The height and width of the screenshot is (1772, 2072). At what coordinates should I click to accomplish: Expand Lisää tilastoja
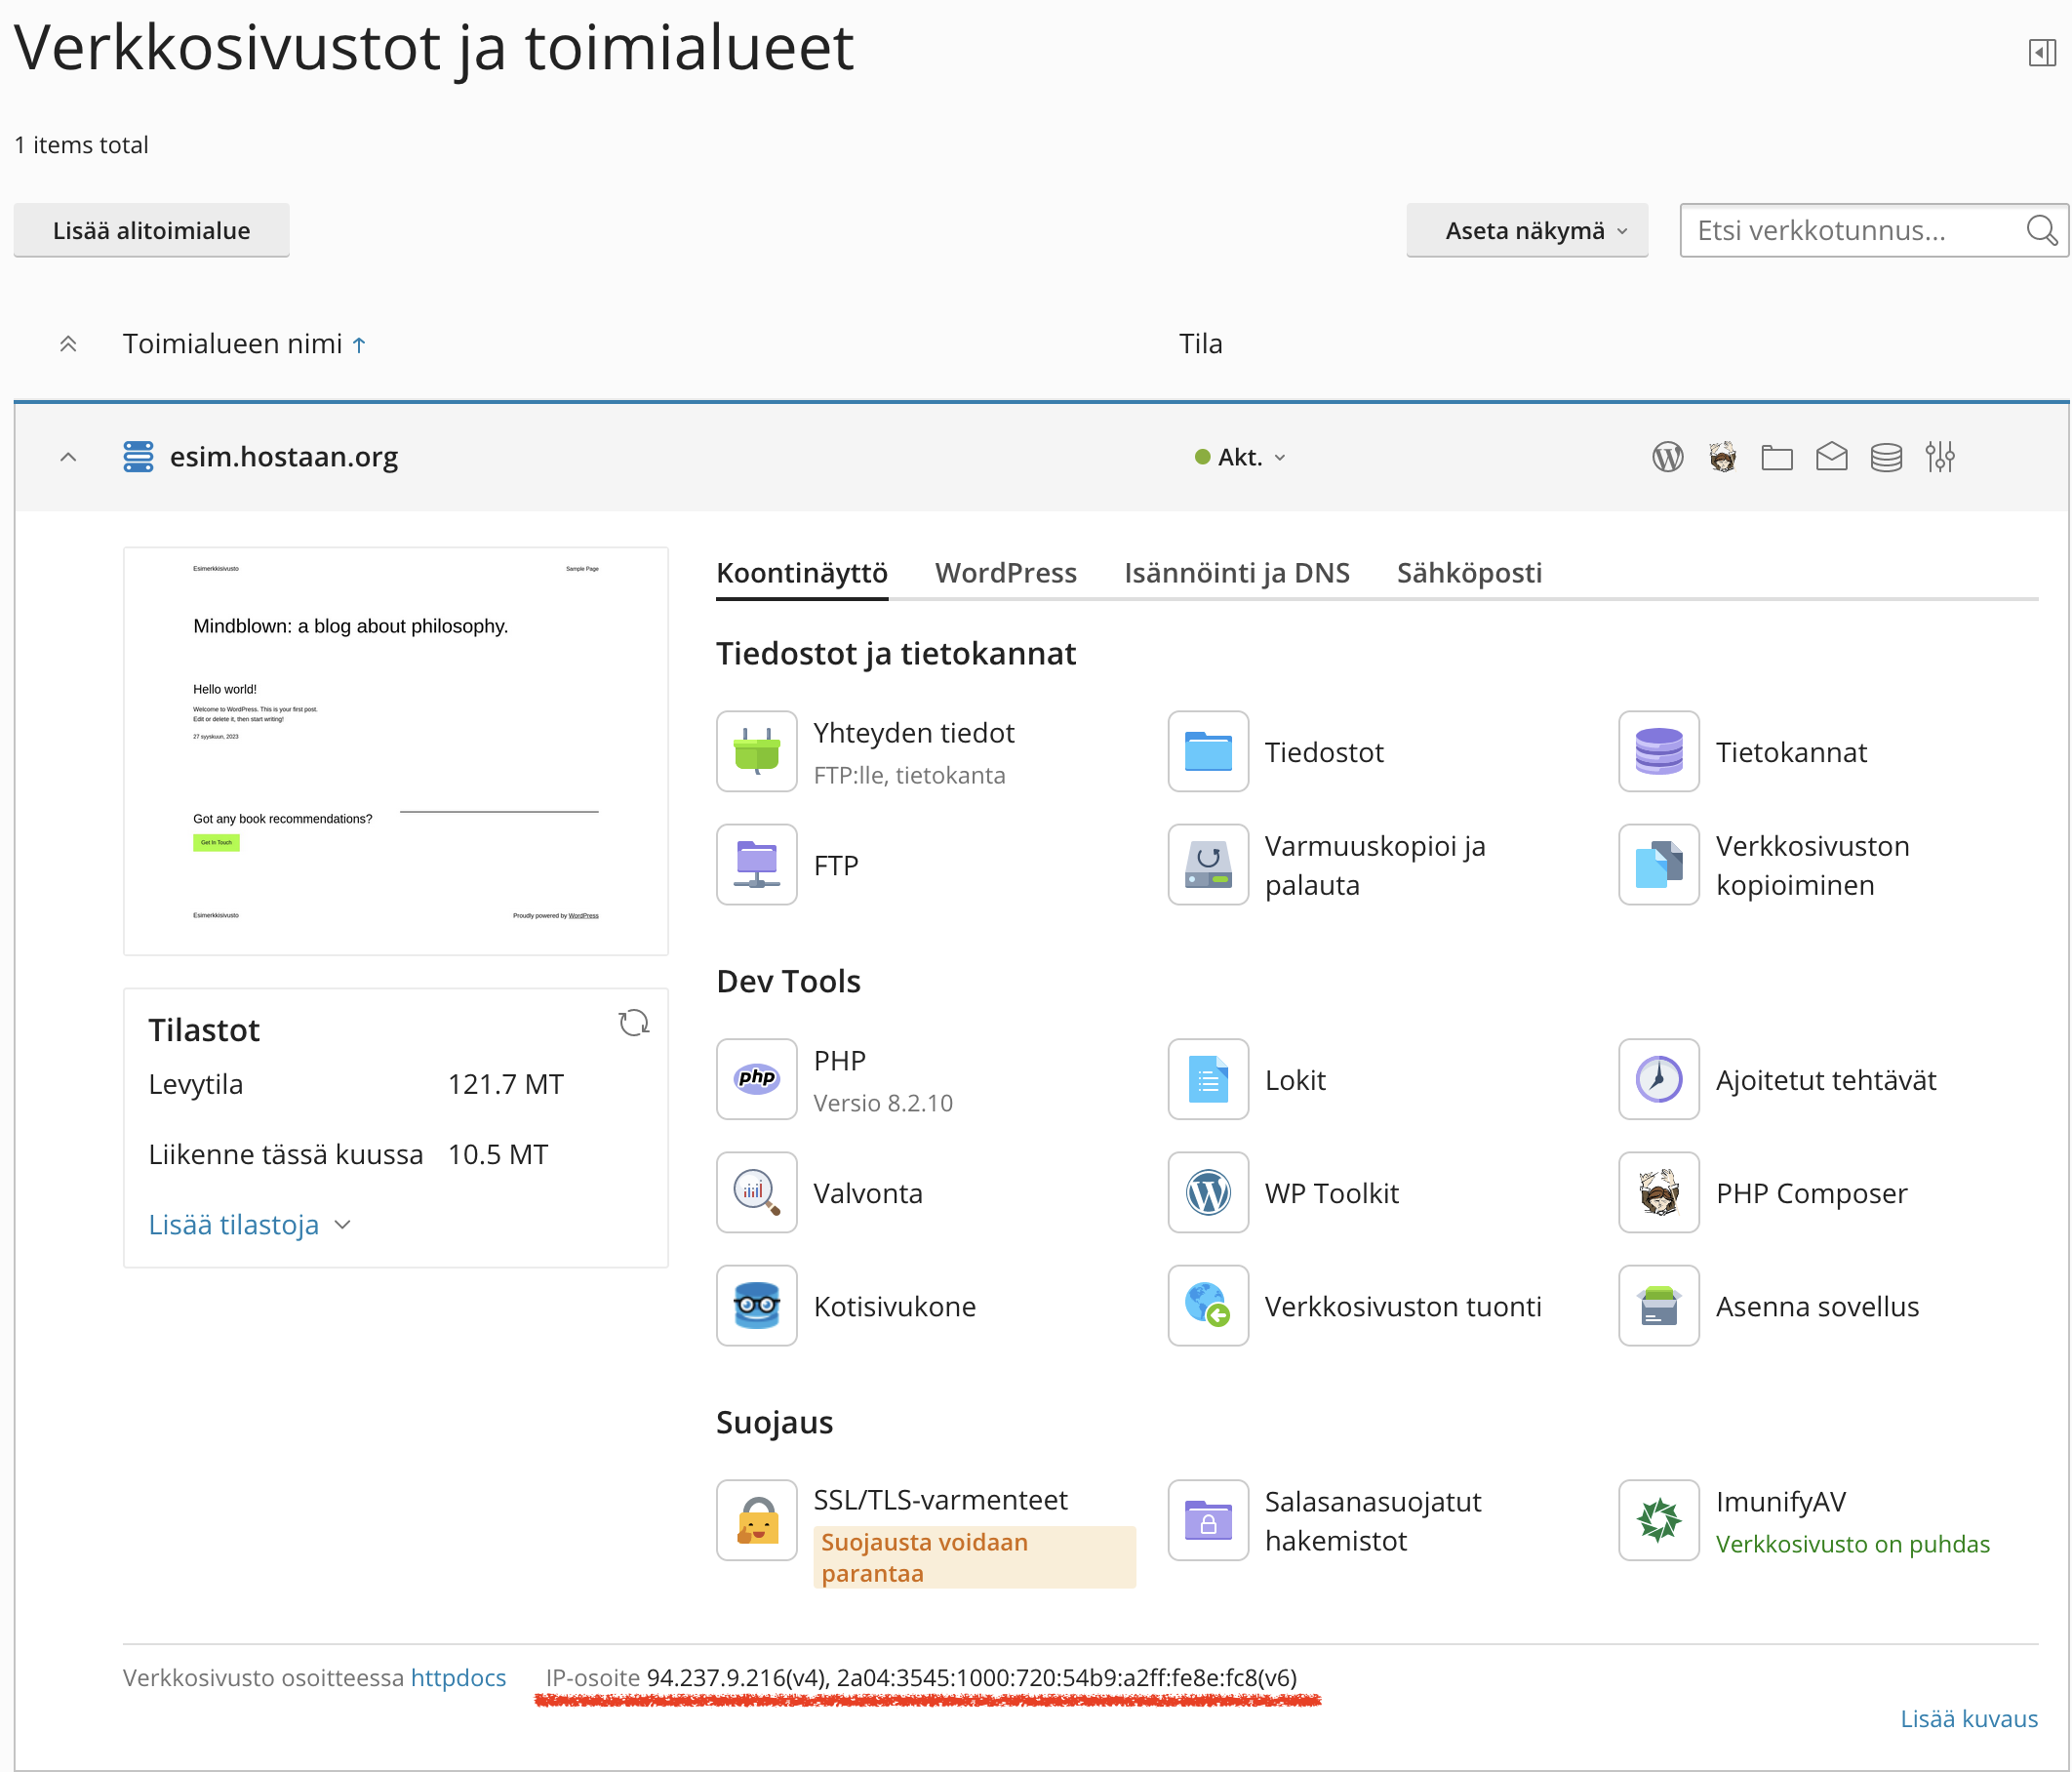pyautogui.click(x=249, y=1224)
